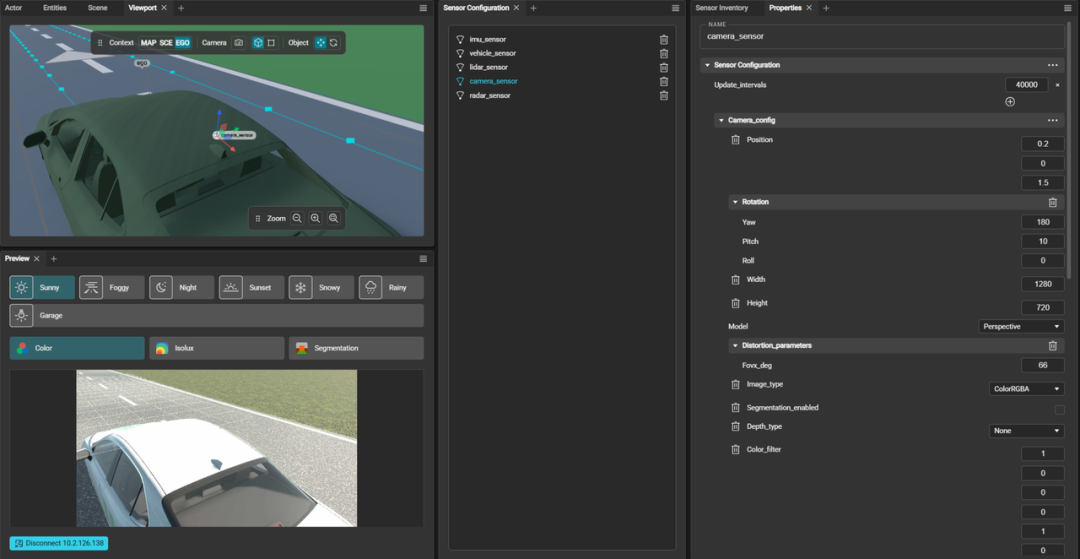Open the Image_type ColorRGBA dropdown
This screenshot has width=1080, height=559.
pyautogui.click(x=1026, y=389)
